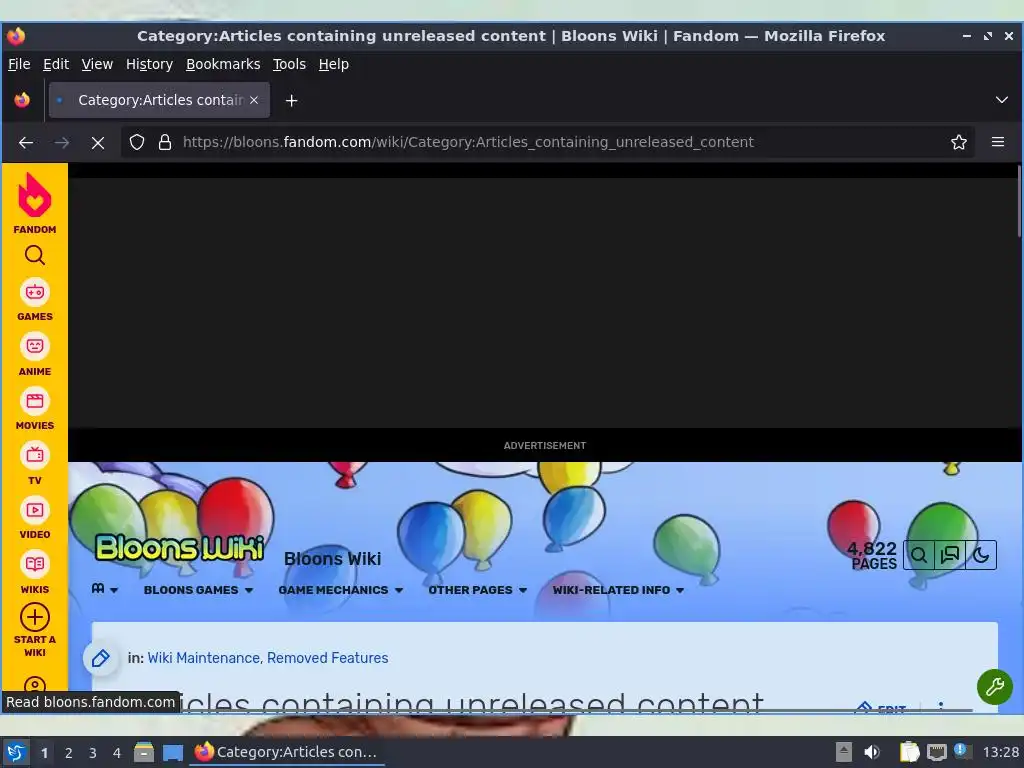Image resolution: width=1024 pixels, height=768 pixels.
Task: Open the Removed Features category link
Action: point(327,658)
